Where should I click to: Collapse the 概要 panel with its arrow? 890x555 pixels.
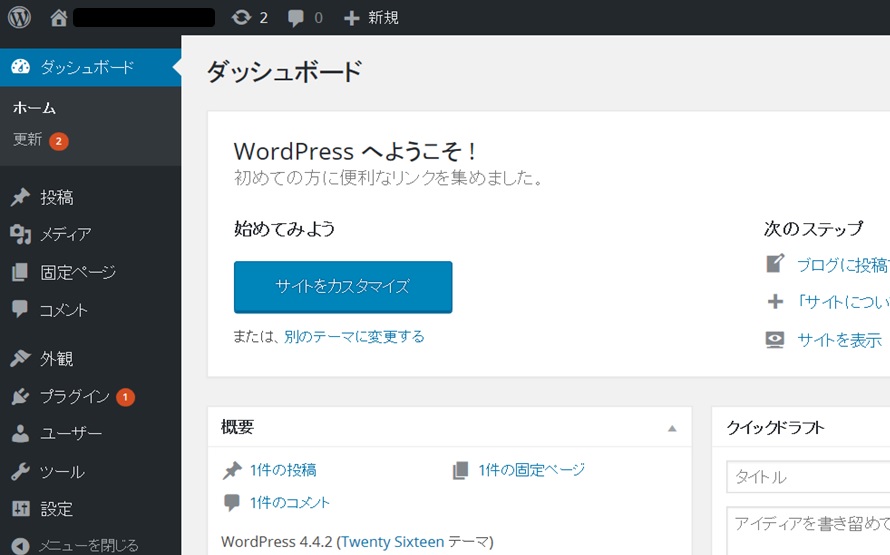tap(672, 428)
